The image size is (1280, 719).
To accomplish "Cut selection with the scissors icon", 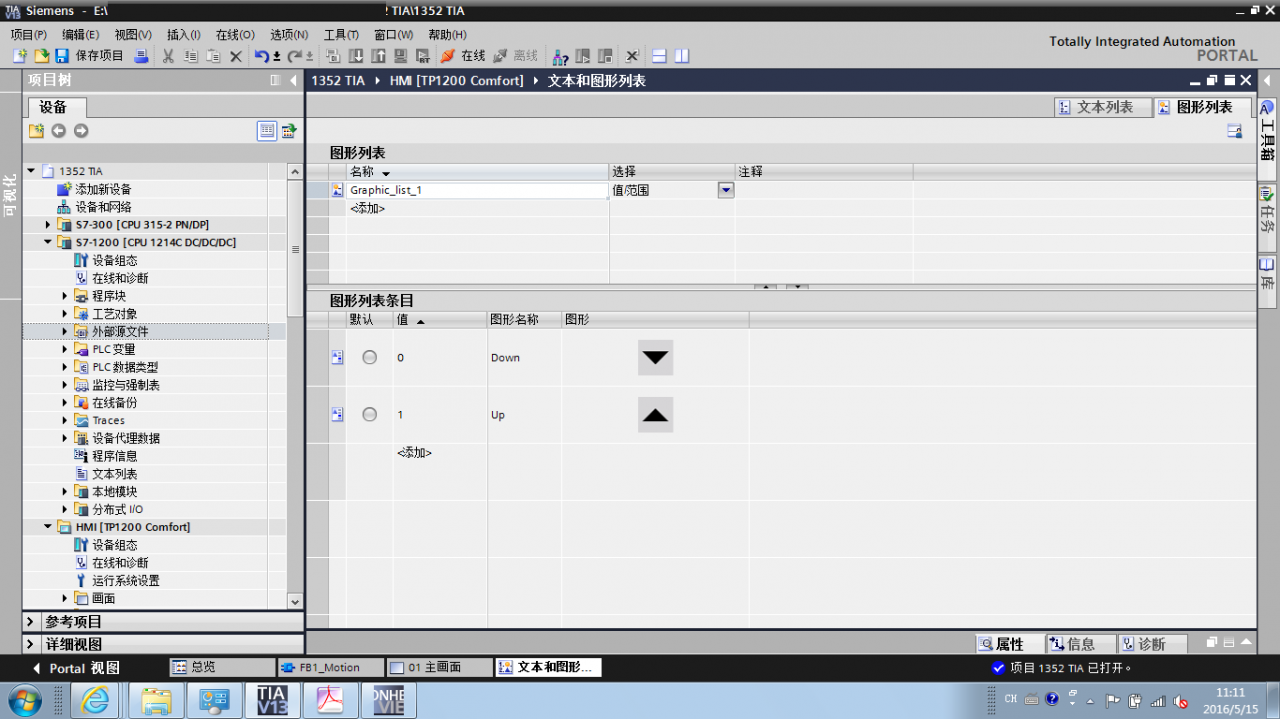I will pyautogui.click(x=168, y=56).
